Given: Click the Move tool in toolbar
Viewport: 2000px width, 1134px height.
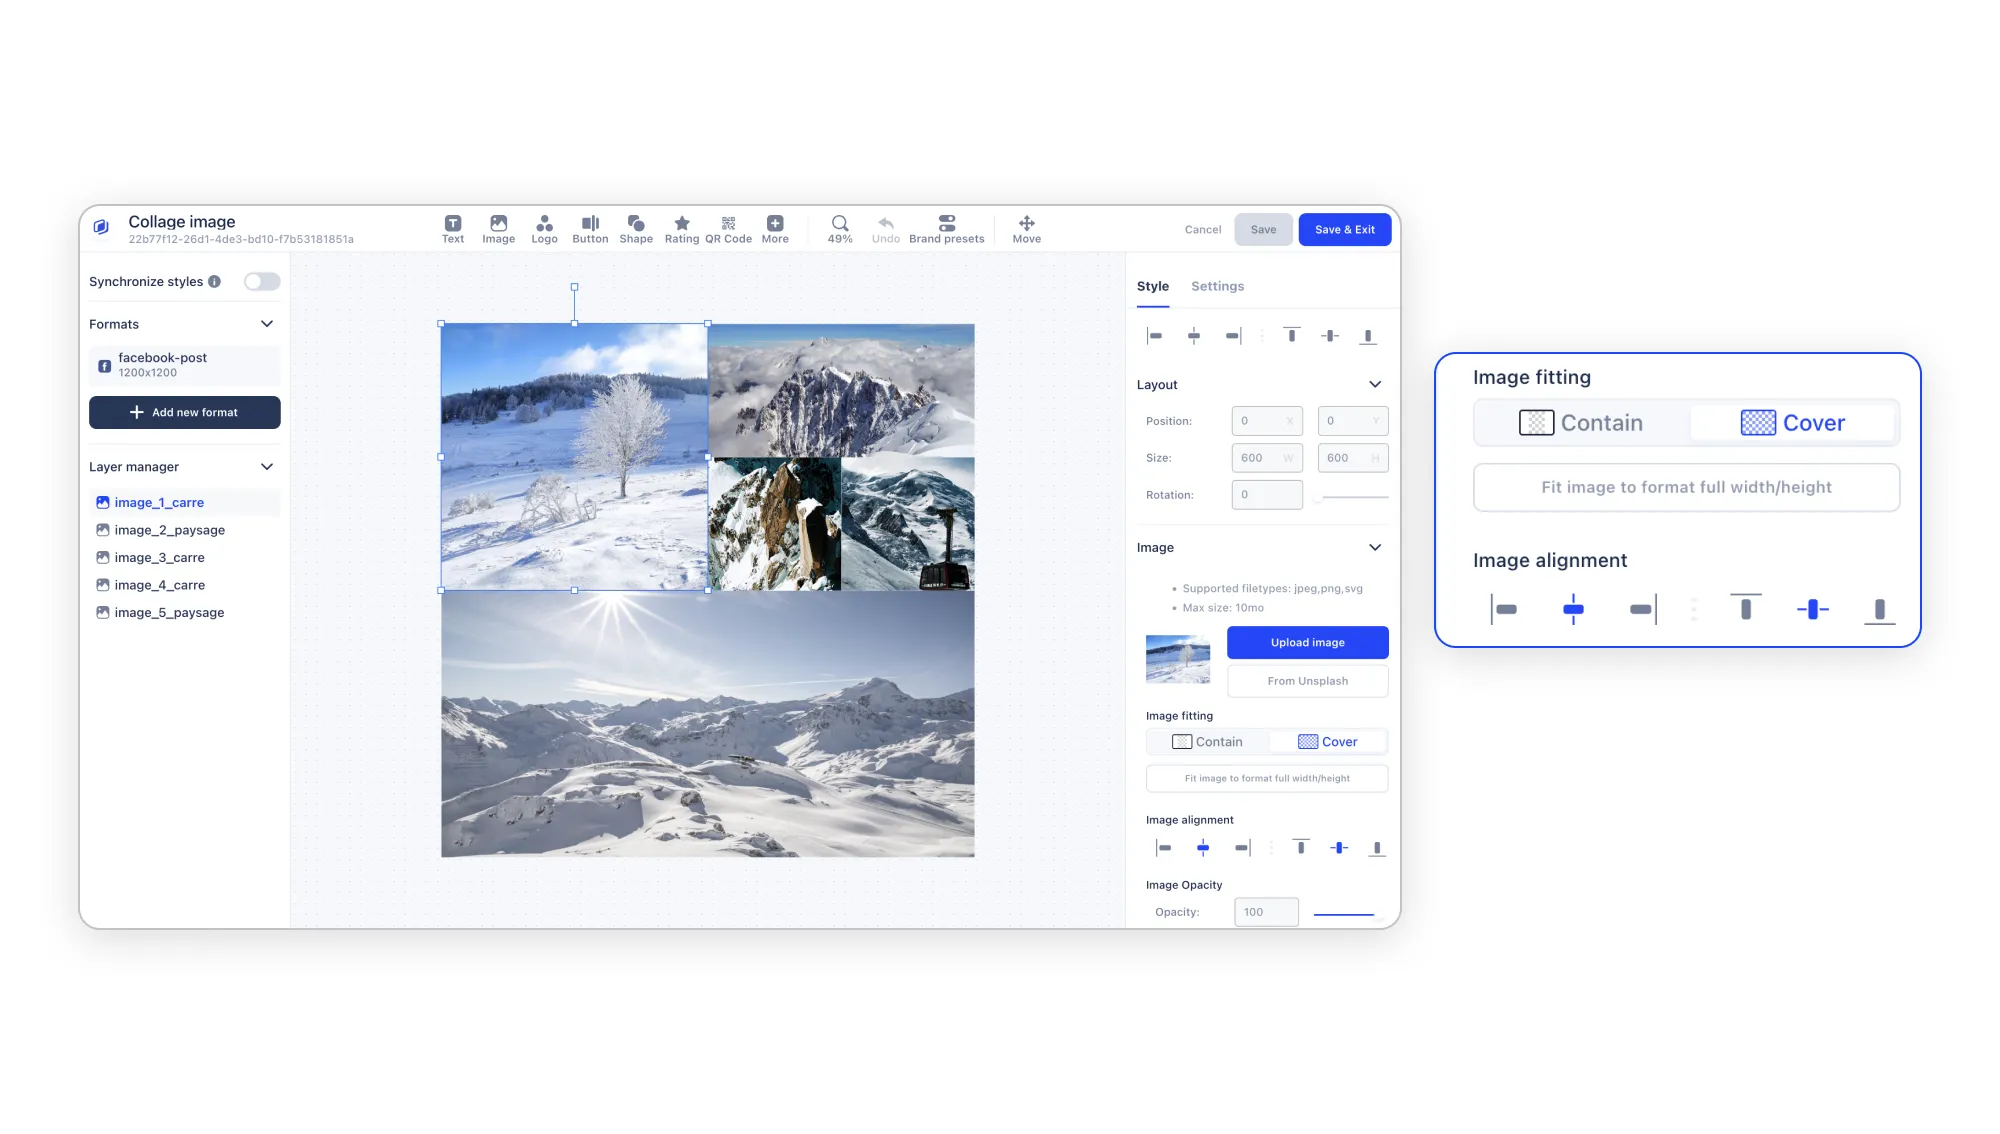Looking at the screenshot, I should [x=1026, y=229].
